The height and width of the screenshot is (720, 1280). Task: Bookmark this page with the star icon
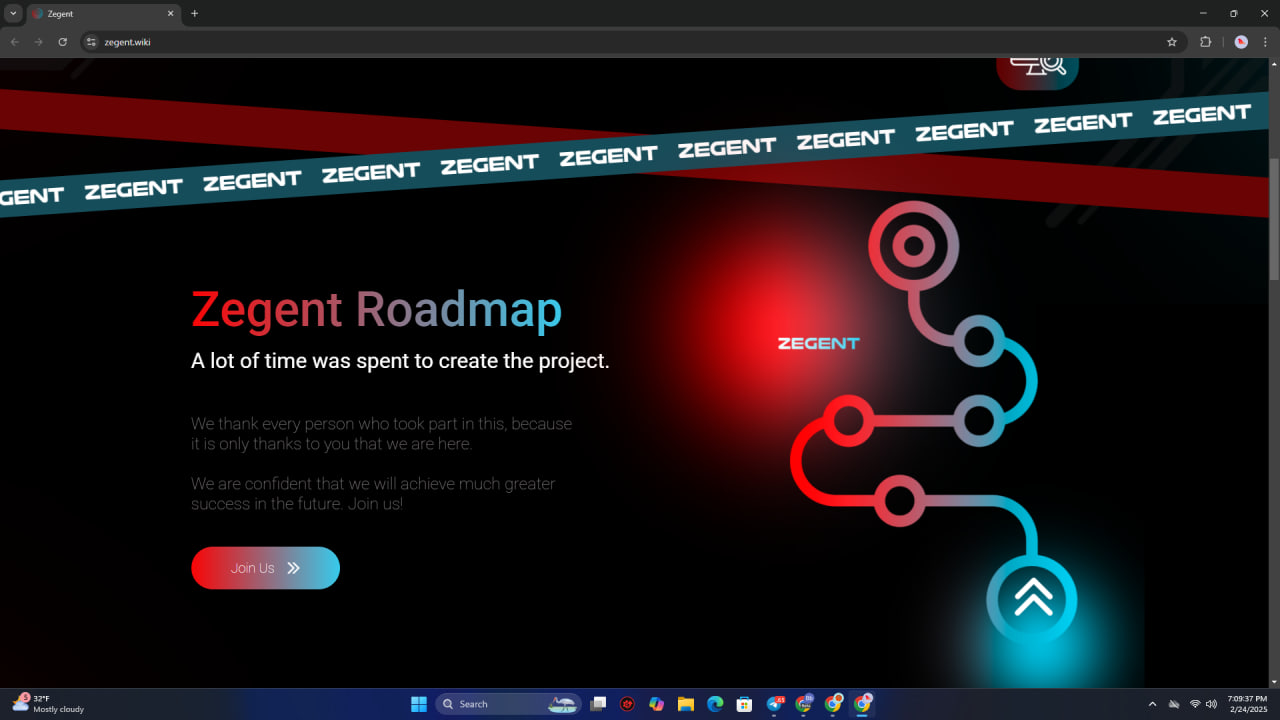point(1172,42)
